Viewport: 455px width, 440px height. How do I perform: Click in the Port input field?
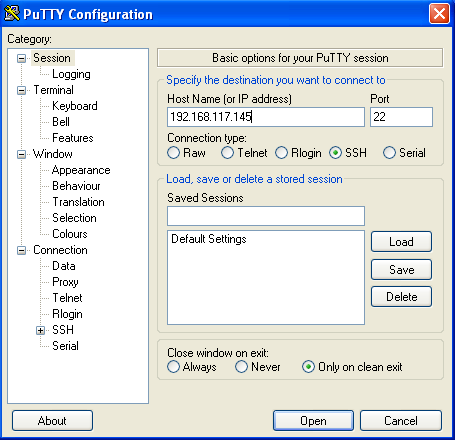point(401,117)
